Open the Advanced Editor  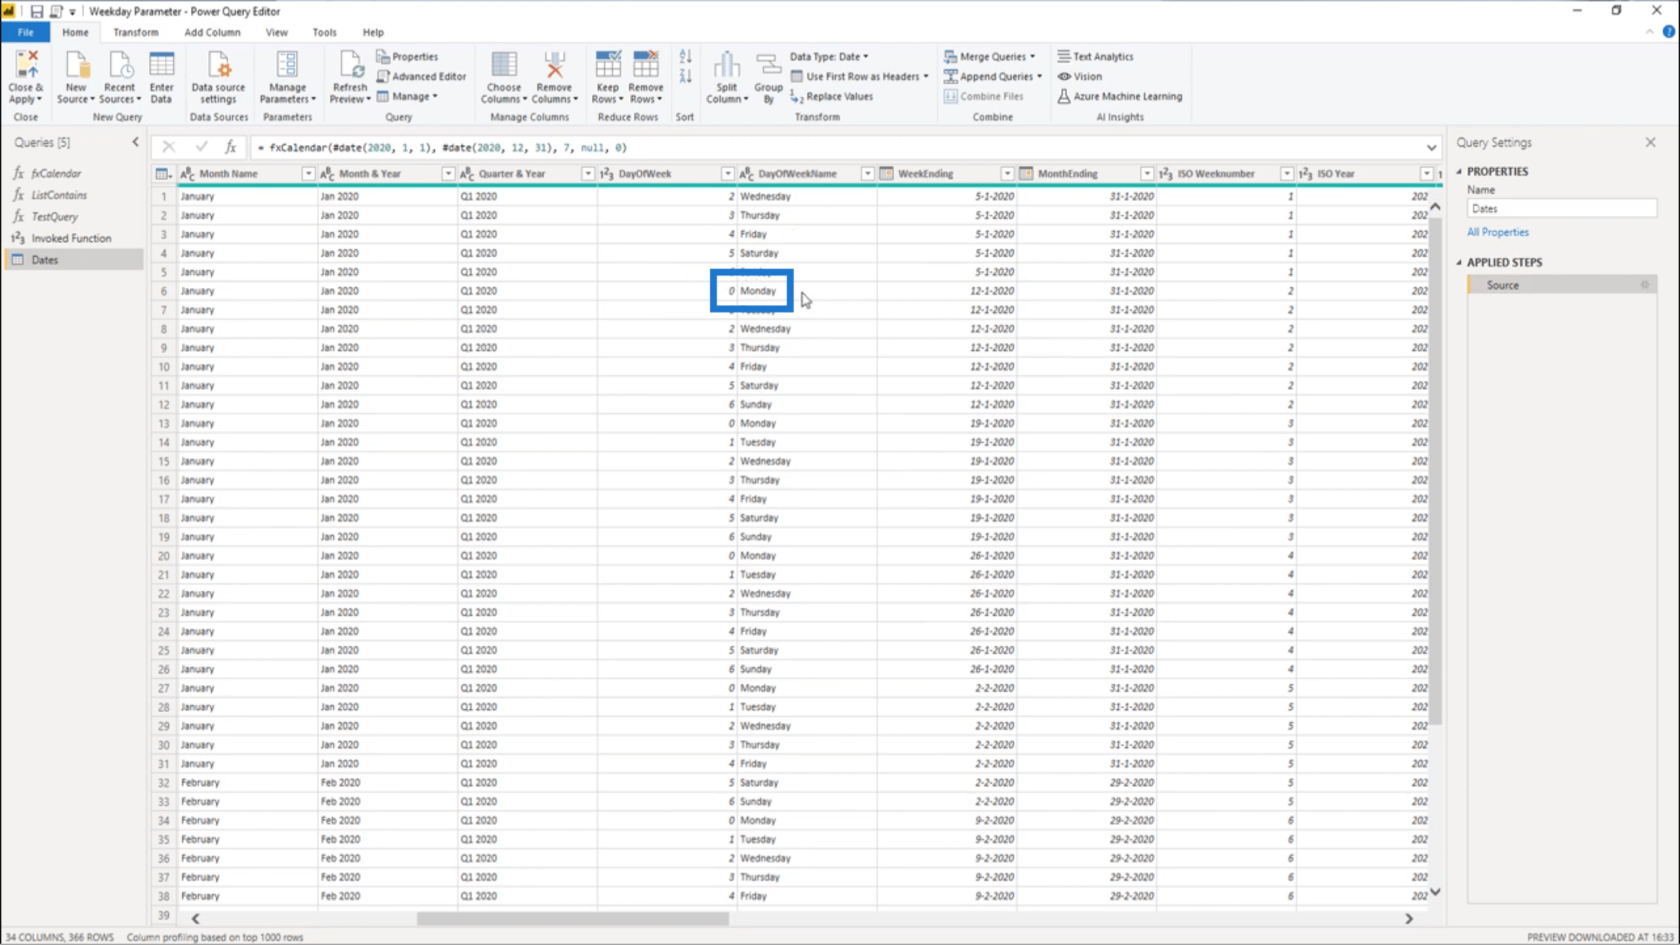421,76
